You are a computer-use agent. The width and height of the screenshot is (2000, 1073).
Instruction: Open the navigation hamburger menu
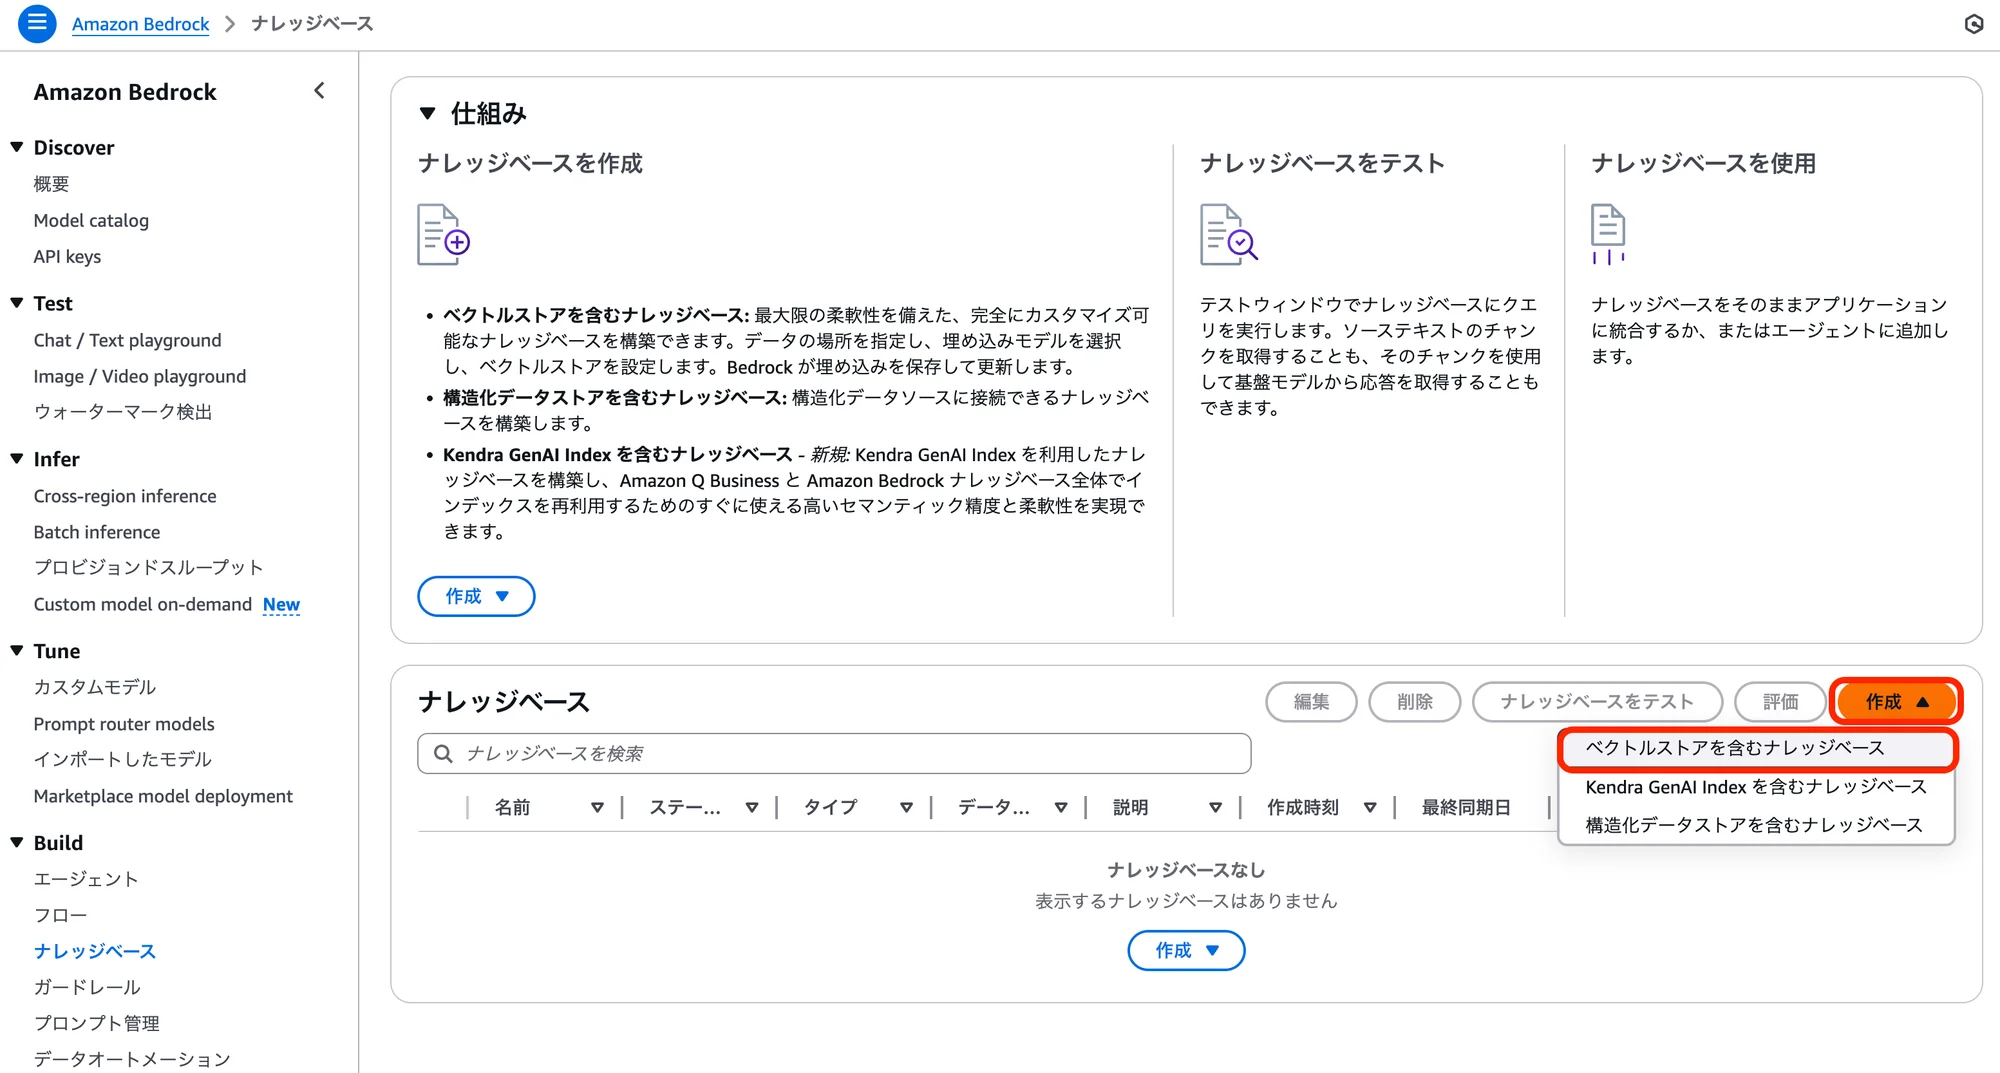[x=36, y=23]
